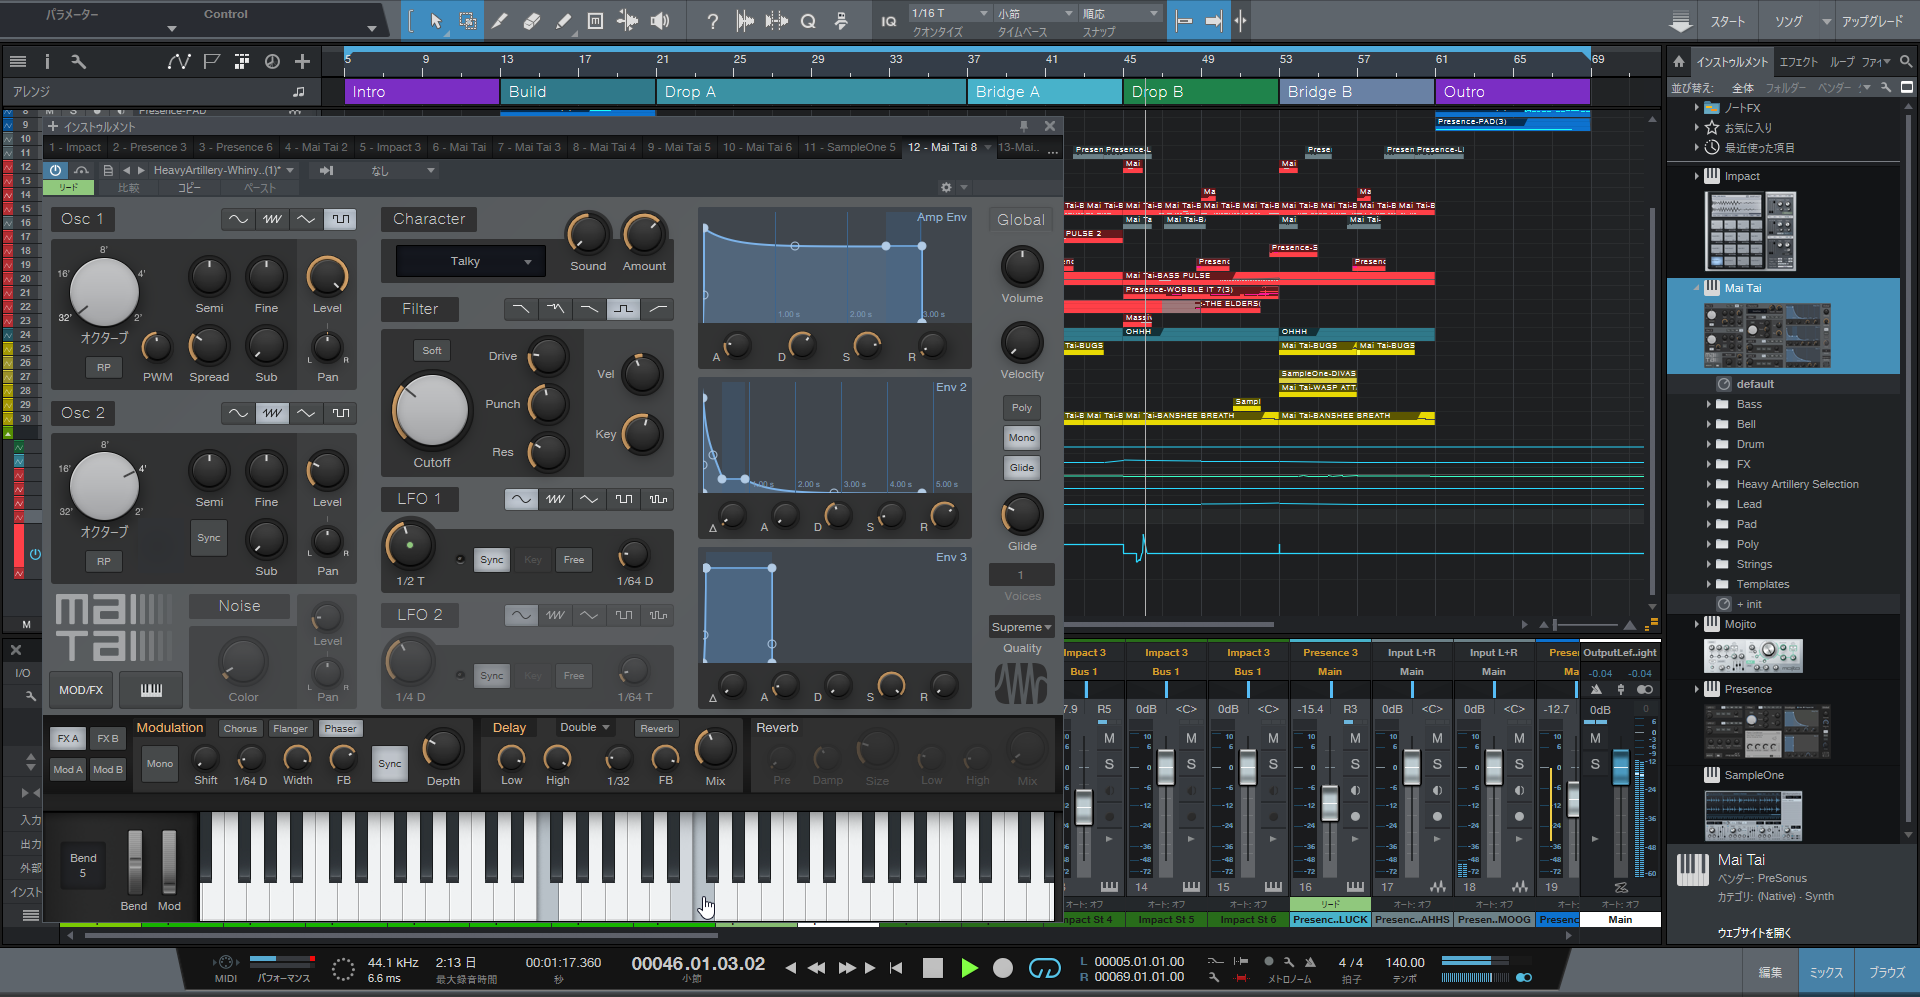Screen dimensions: 1920x997
Task: Open the ソング song page
Action: (x=1788, y=21)
